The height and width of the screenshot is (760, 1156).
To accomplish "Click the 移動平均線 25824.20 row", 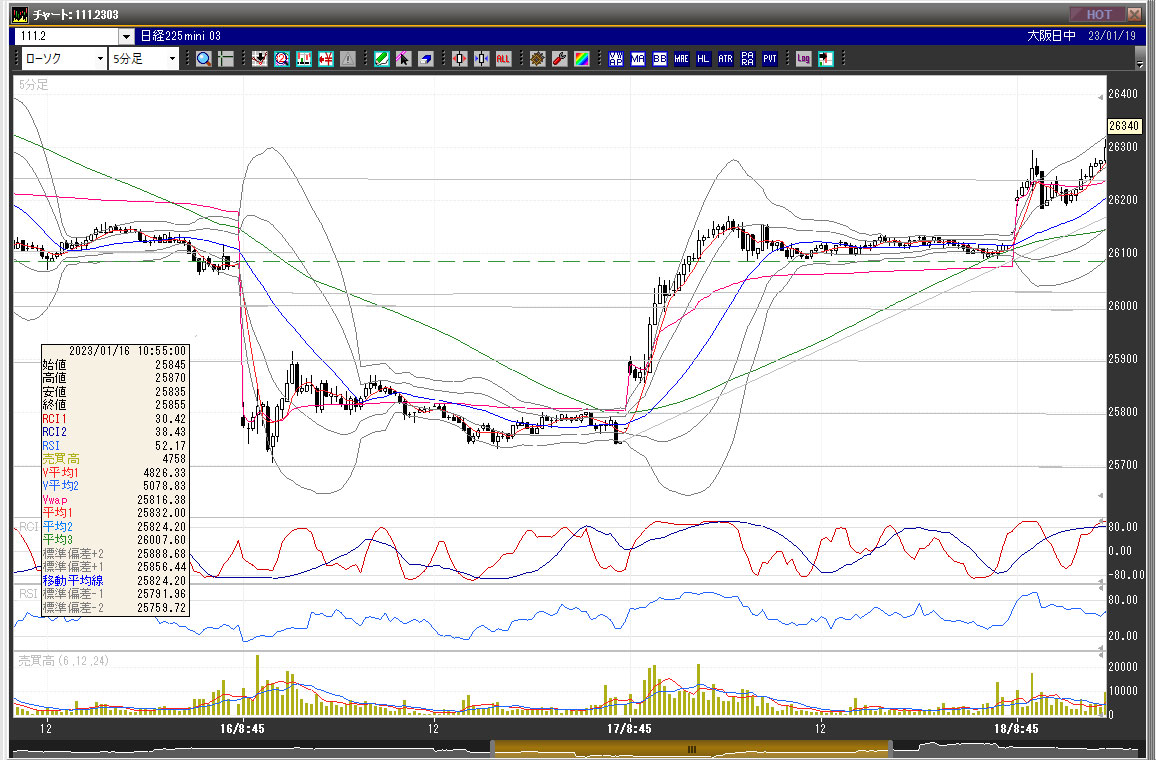I will [115, 581].
